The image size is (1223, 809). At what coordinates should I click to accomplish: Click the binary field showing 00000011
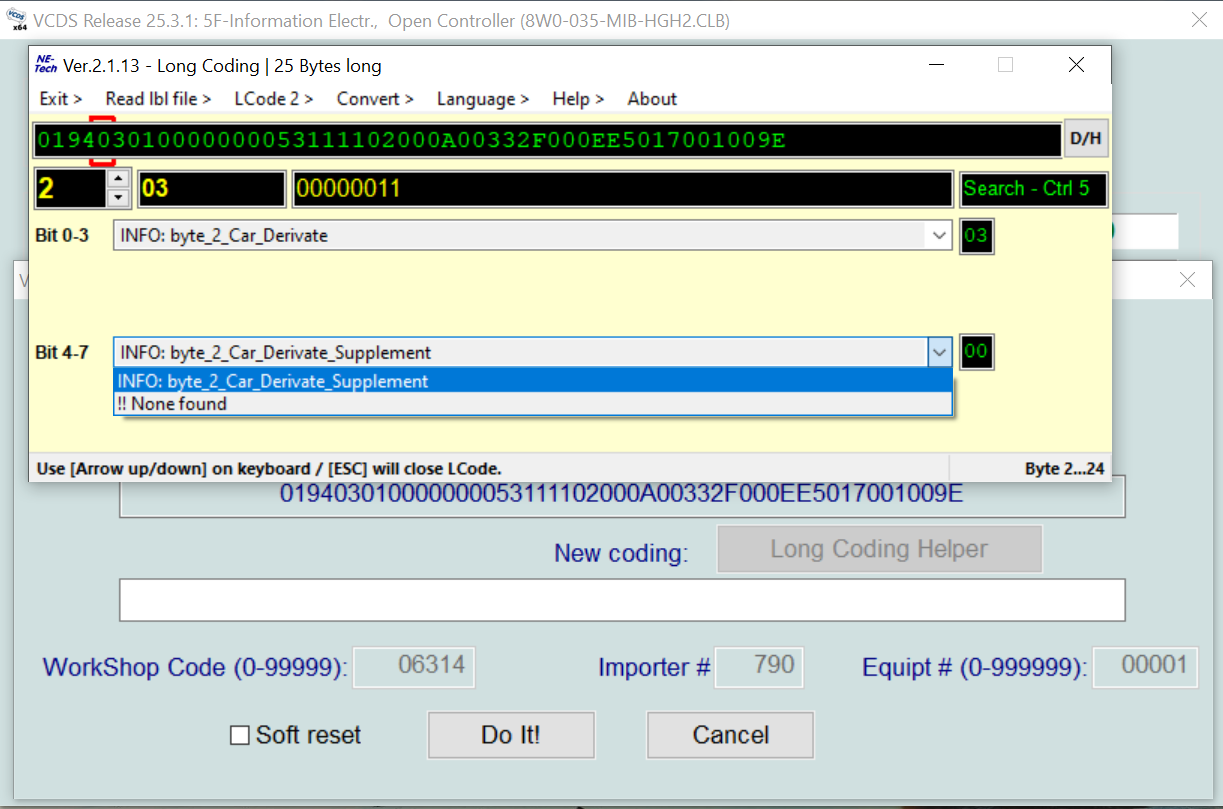pos(622,189)
